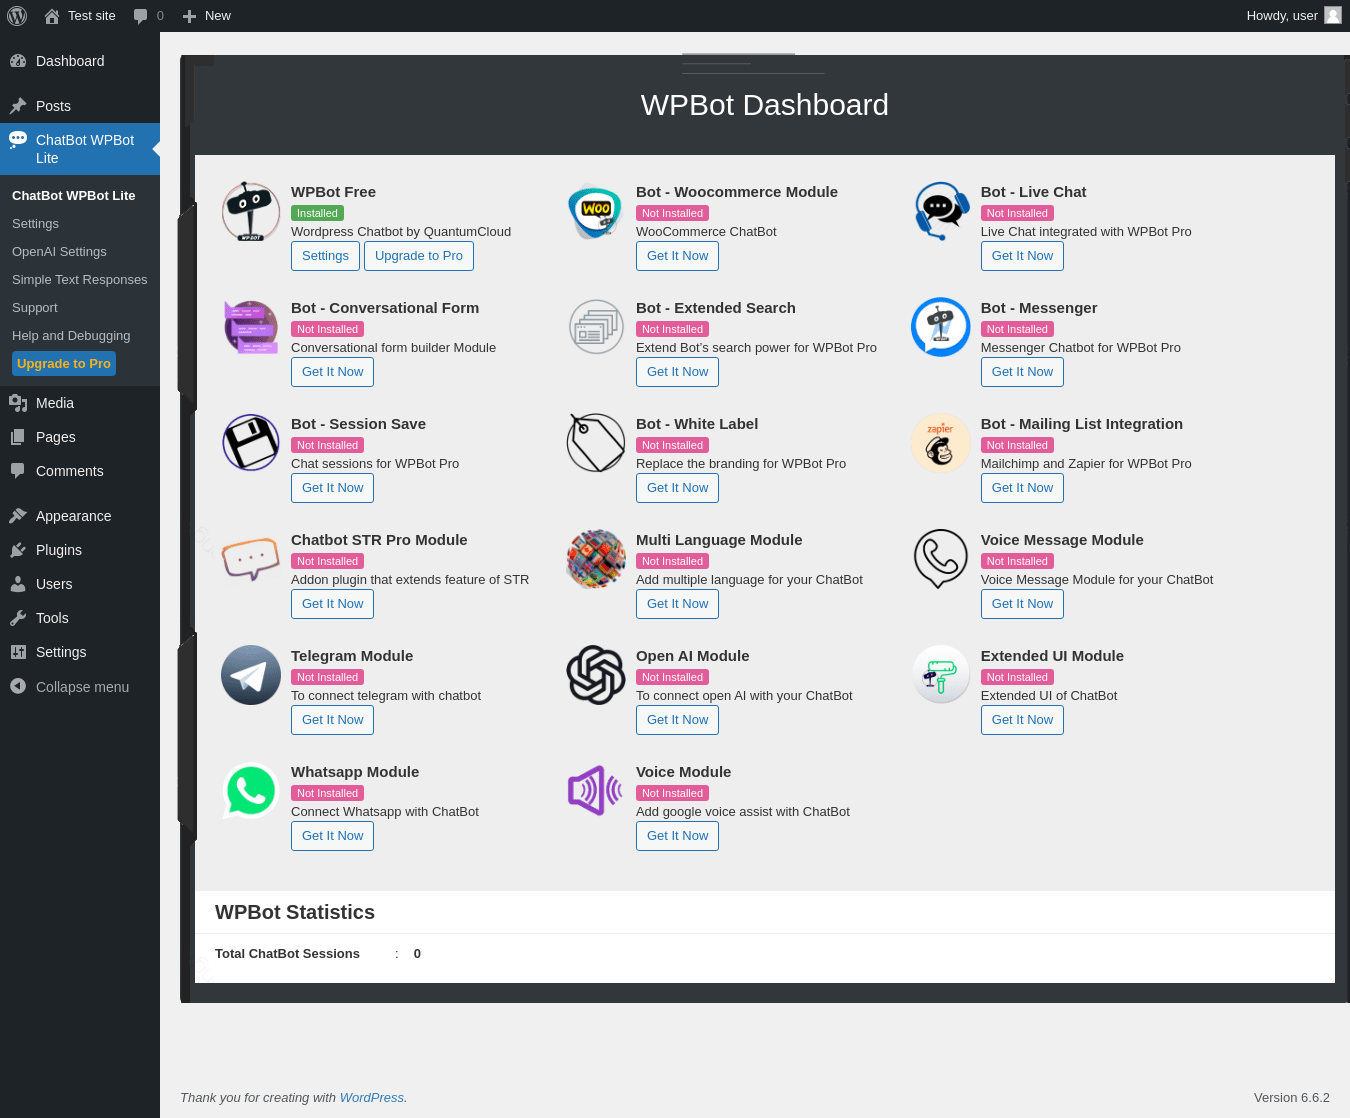Click Get It Now for Conversational Form

[332, 372]
